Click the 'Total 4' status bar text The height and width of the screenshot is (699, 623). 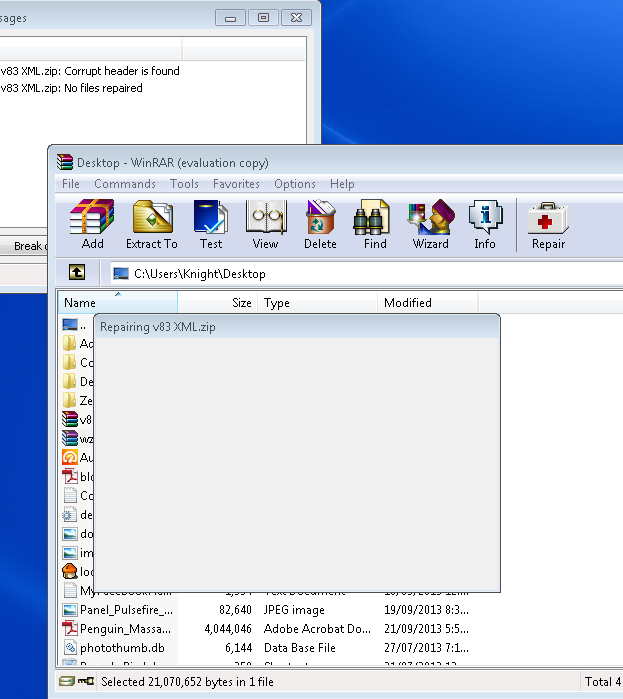pyautogui.click(x=603, y=682)
